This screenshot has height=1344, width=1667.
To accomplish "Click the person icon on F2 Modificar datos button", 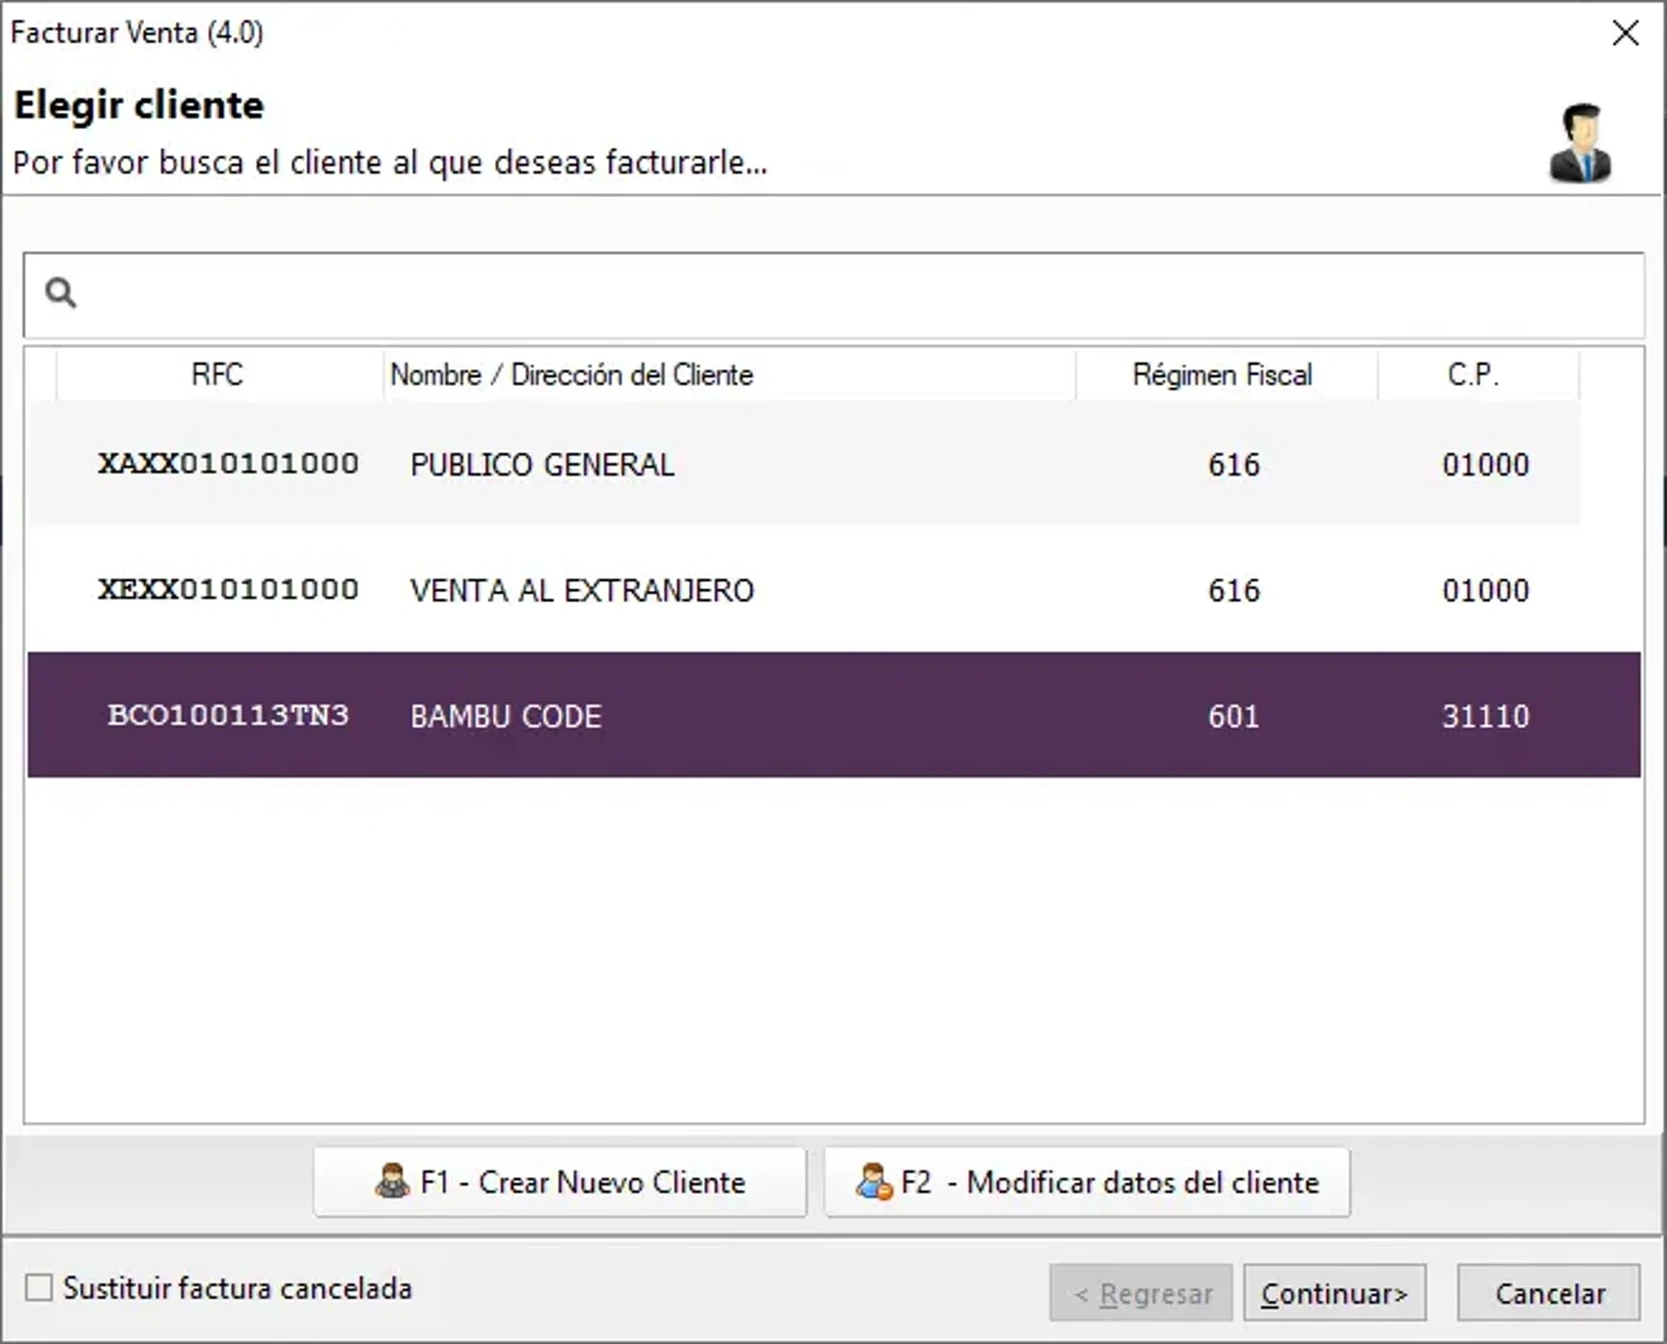I will (x=874, y=1183).
